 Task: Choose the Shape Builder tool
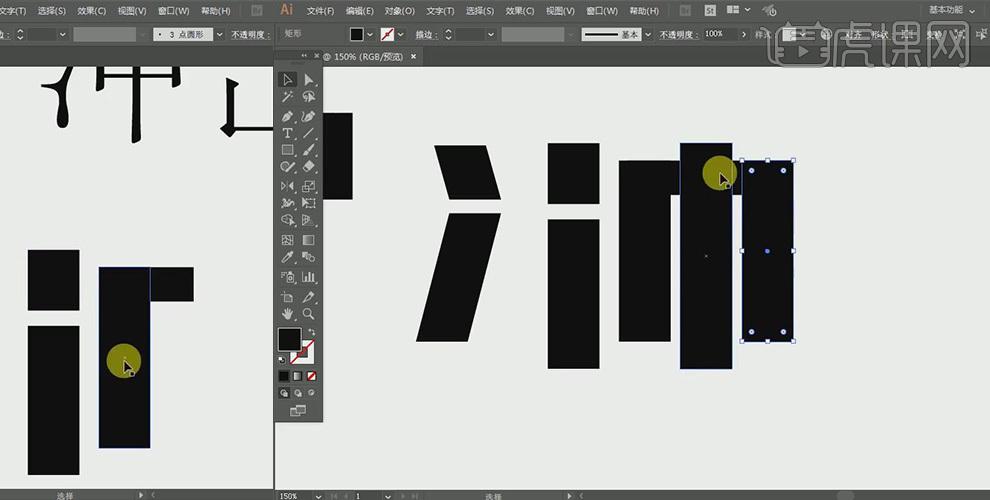(287, 220)
